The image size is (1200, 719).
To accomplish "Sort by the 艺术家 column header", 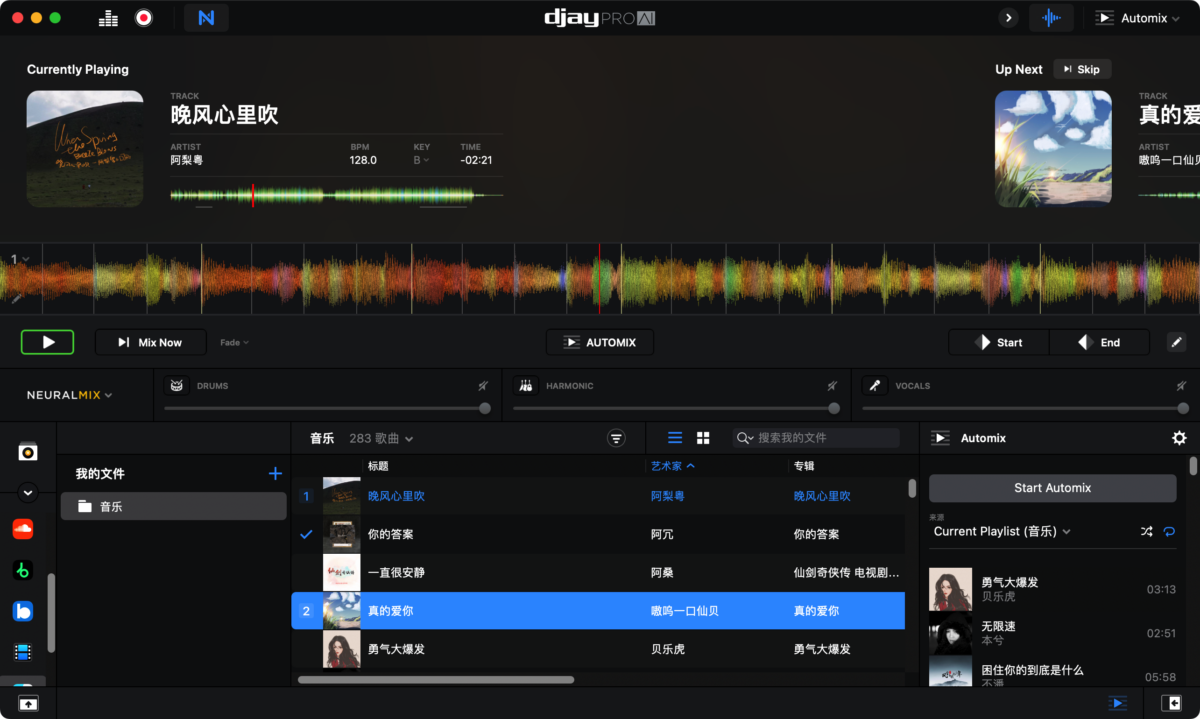I will click(673, 466).
